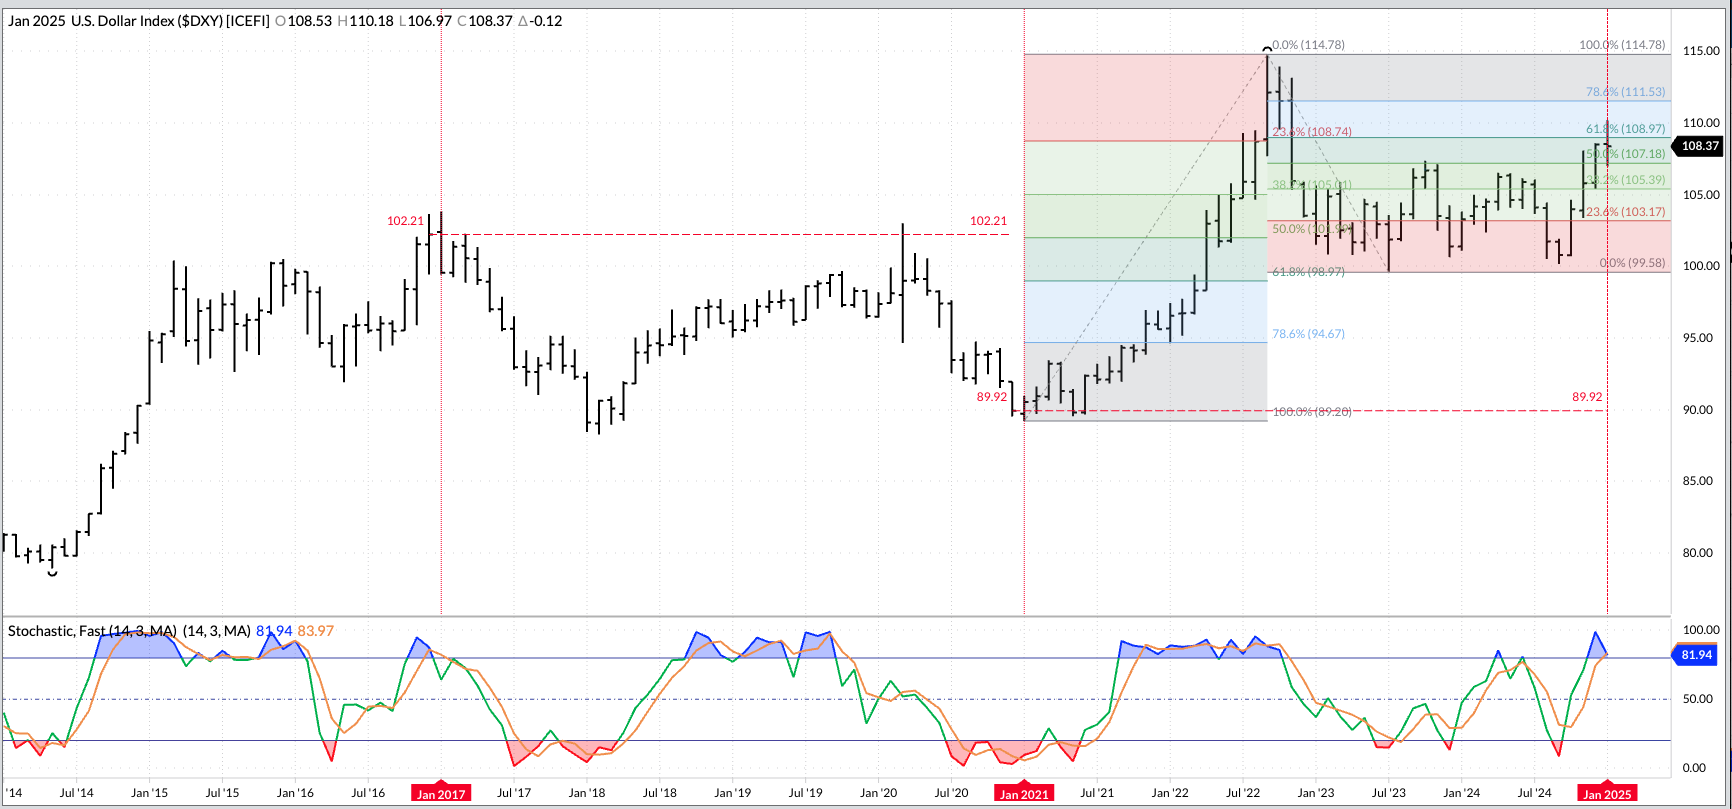The width and height of the screenshot is (1732, 809).
Task: Open the Stochastic, Fast indicator label
Action: coord(92,631)
